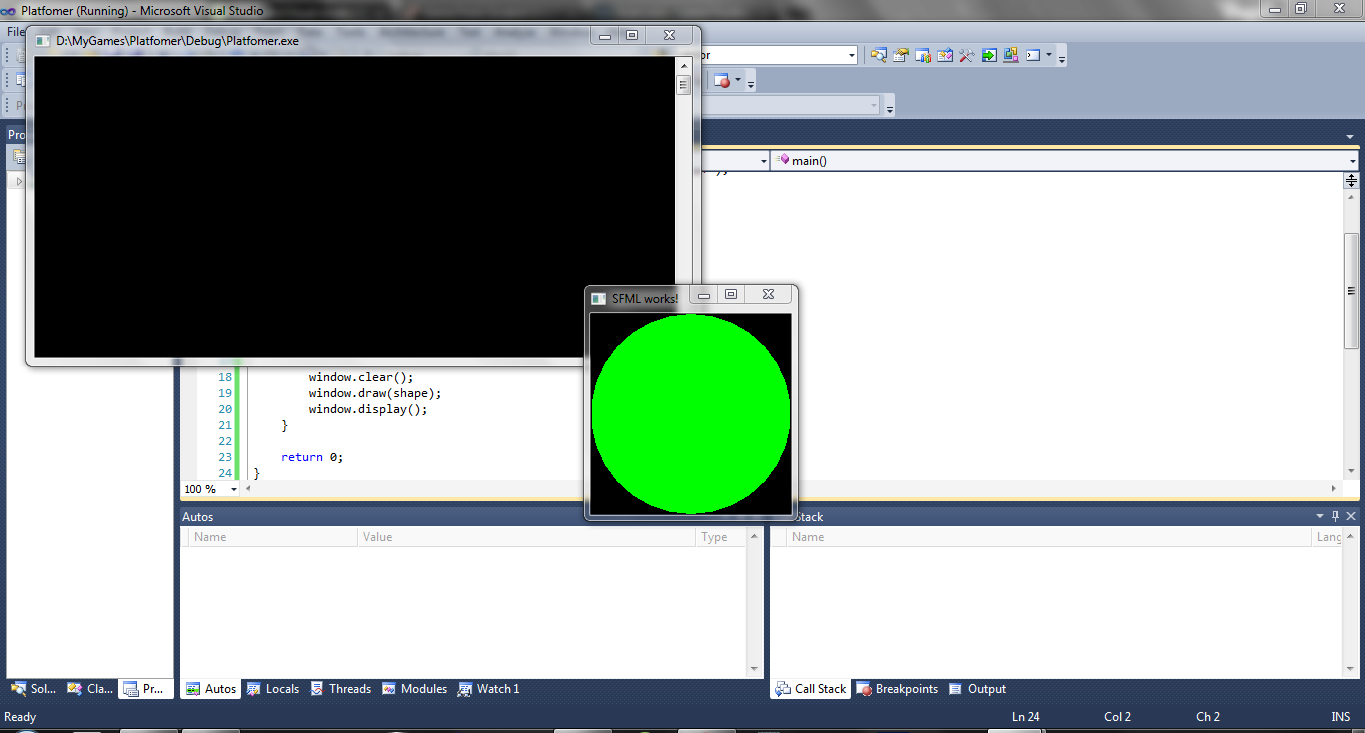Open the Command Window toolbar icon

click(1033, 55)
